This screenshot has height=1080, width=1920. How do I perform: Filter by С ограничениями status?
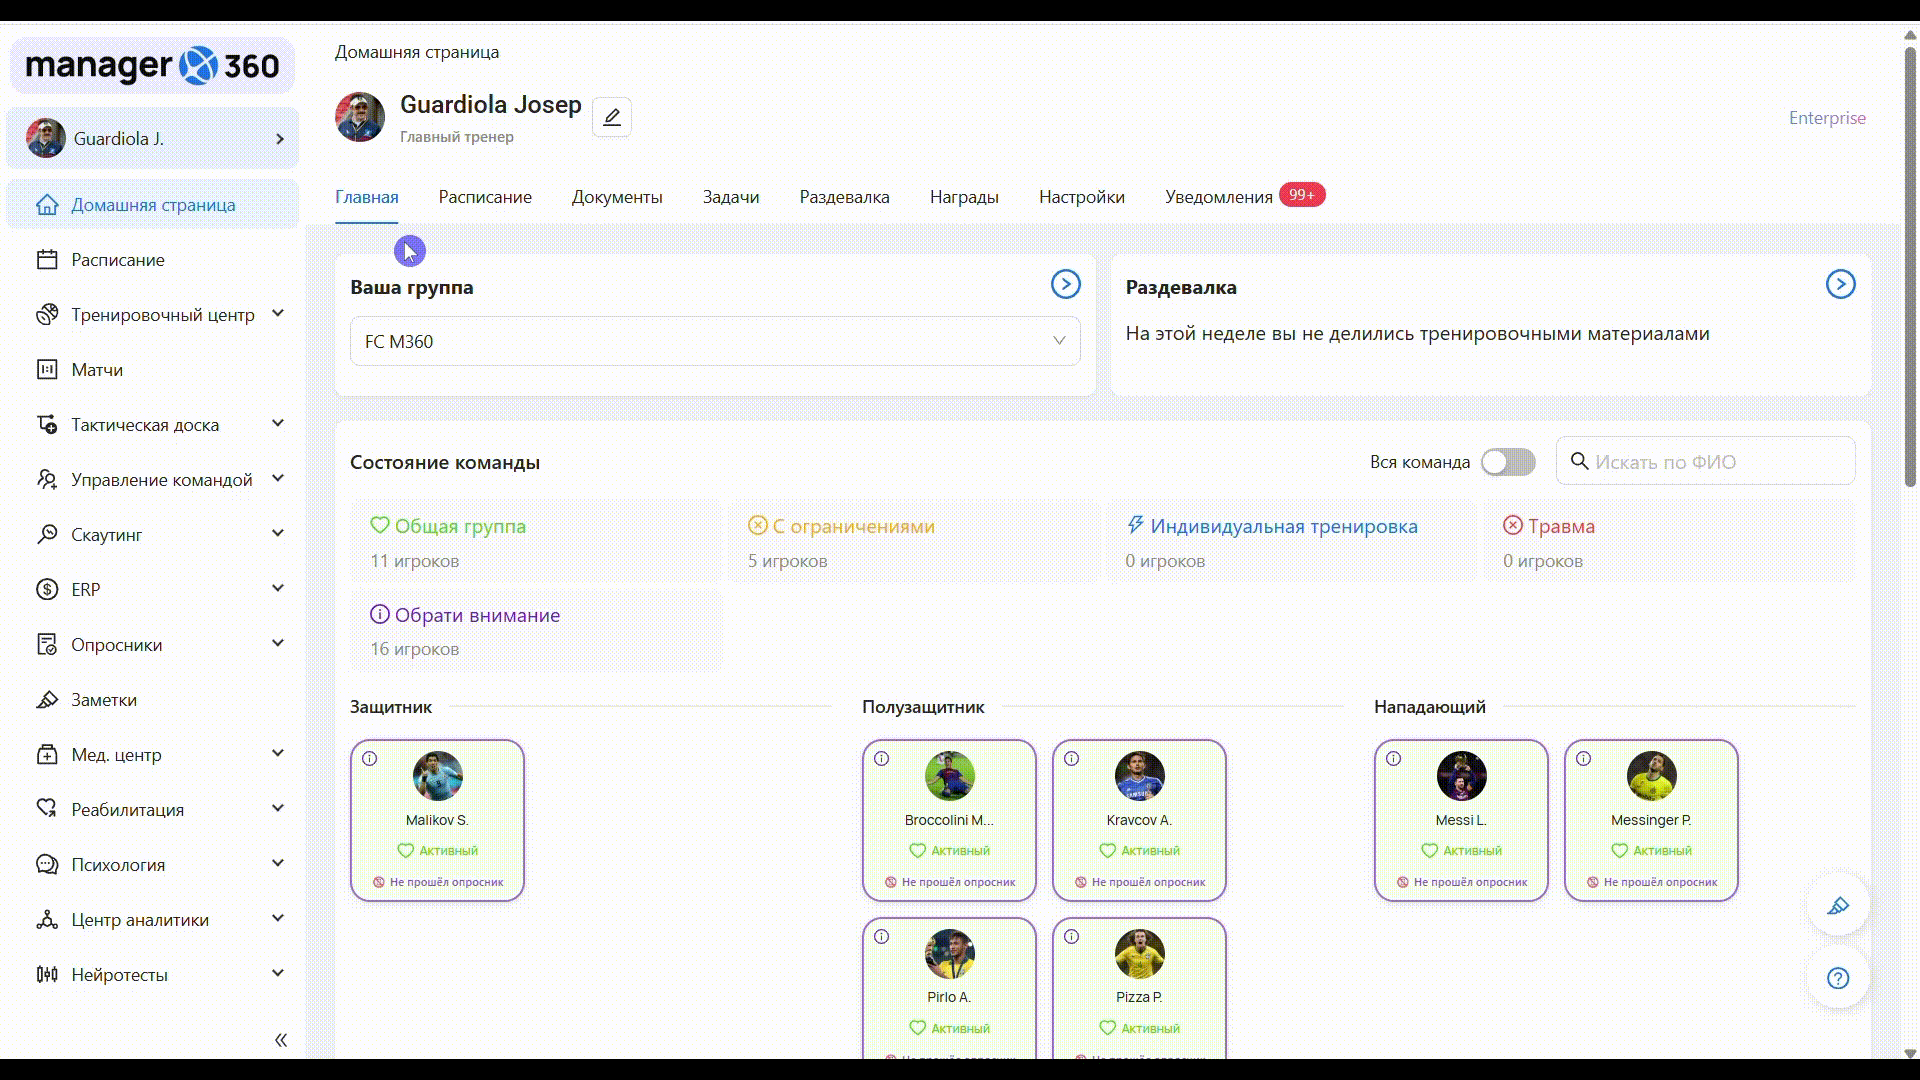(852, 527)
